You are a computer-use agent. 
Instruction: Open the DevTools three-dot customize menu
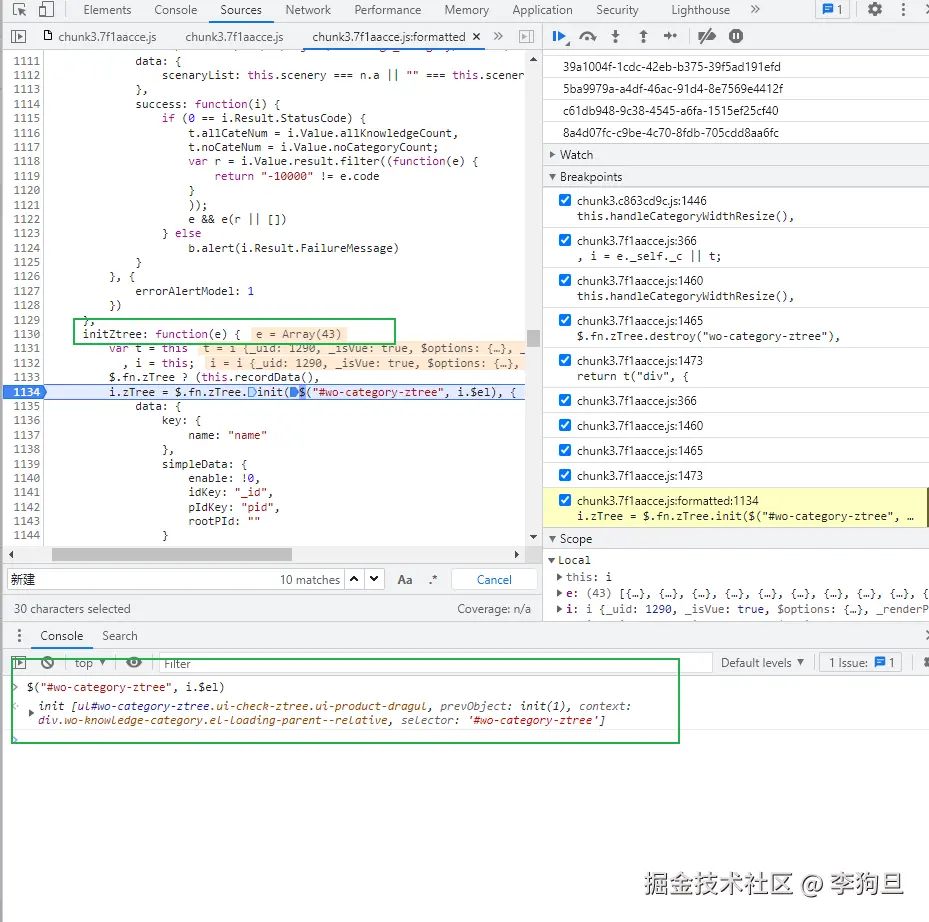click(903, 9)
